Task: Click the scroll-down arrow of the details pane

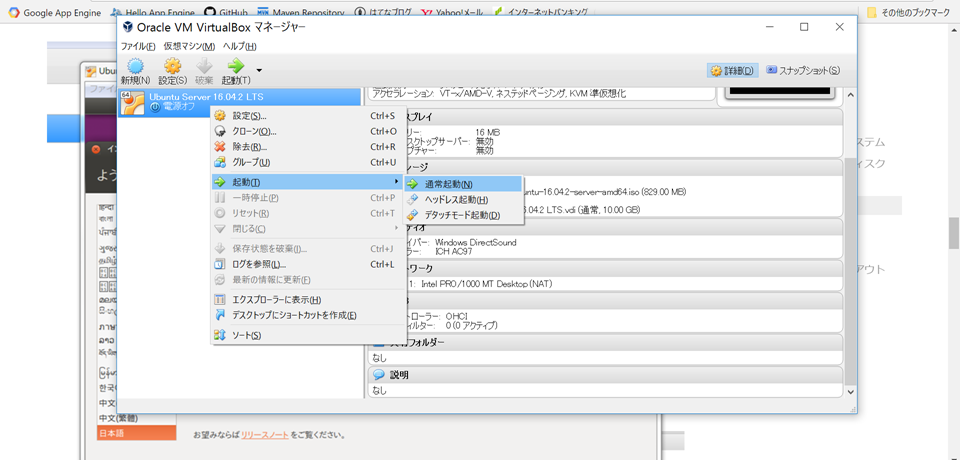Action: click(850, 391)
